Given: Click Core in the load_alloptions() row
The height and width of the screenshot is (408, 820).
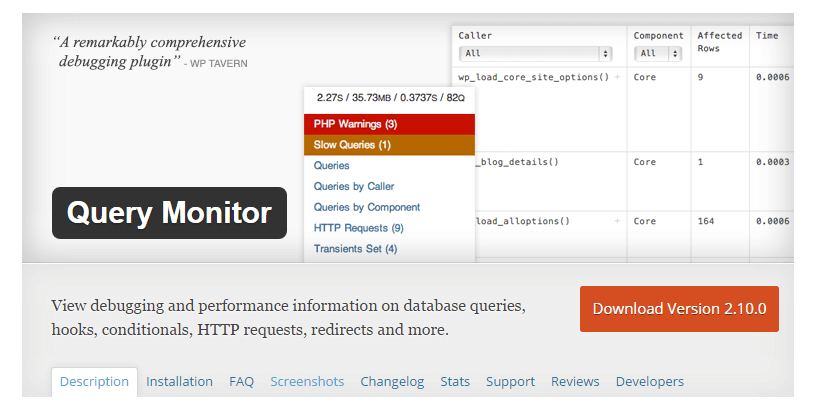Looking at the screenshot, I should coord(644,221).
